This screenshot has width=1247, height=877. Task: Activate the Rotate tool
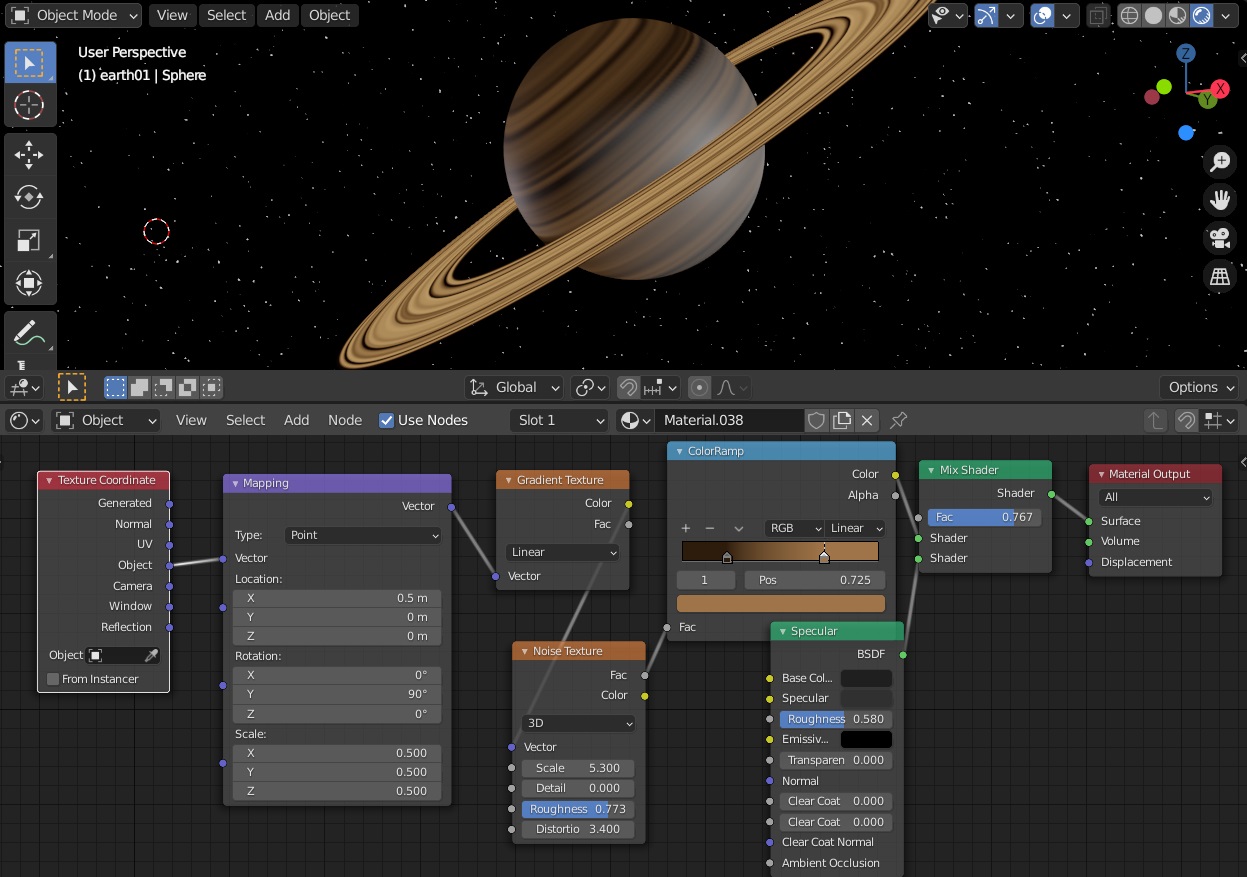tap(29, 197)
